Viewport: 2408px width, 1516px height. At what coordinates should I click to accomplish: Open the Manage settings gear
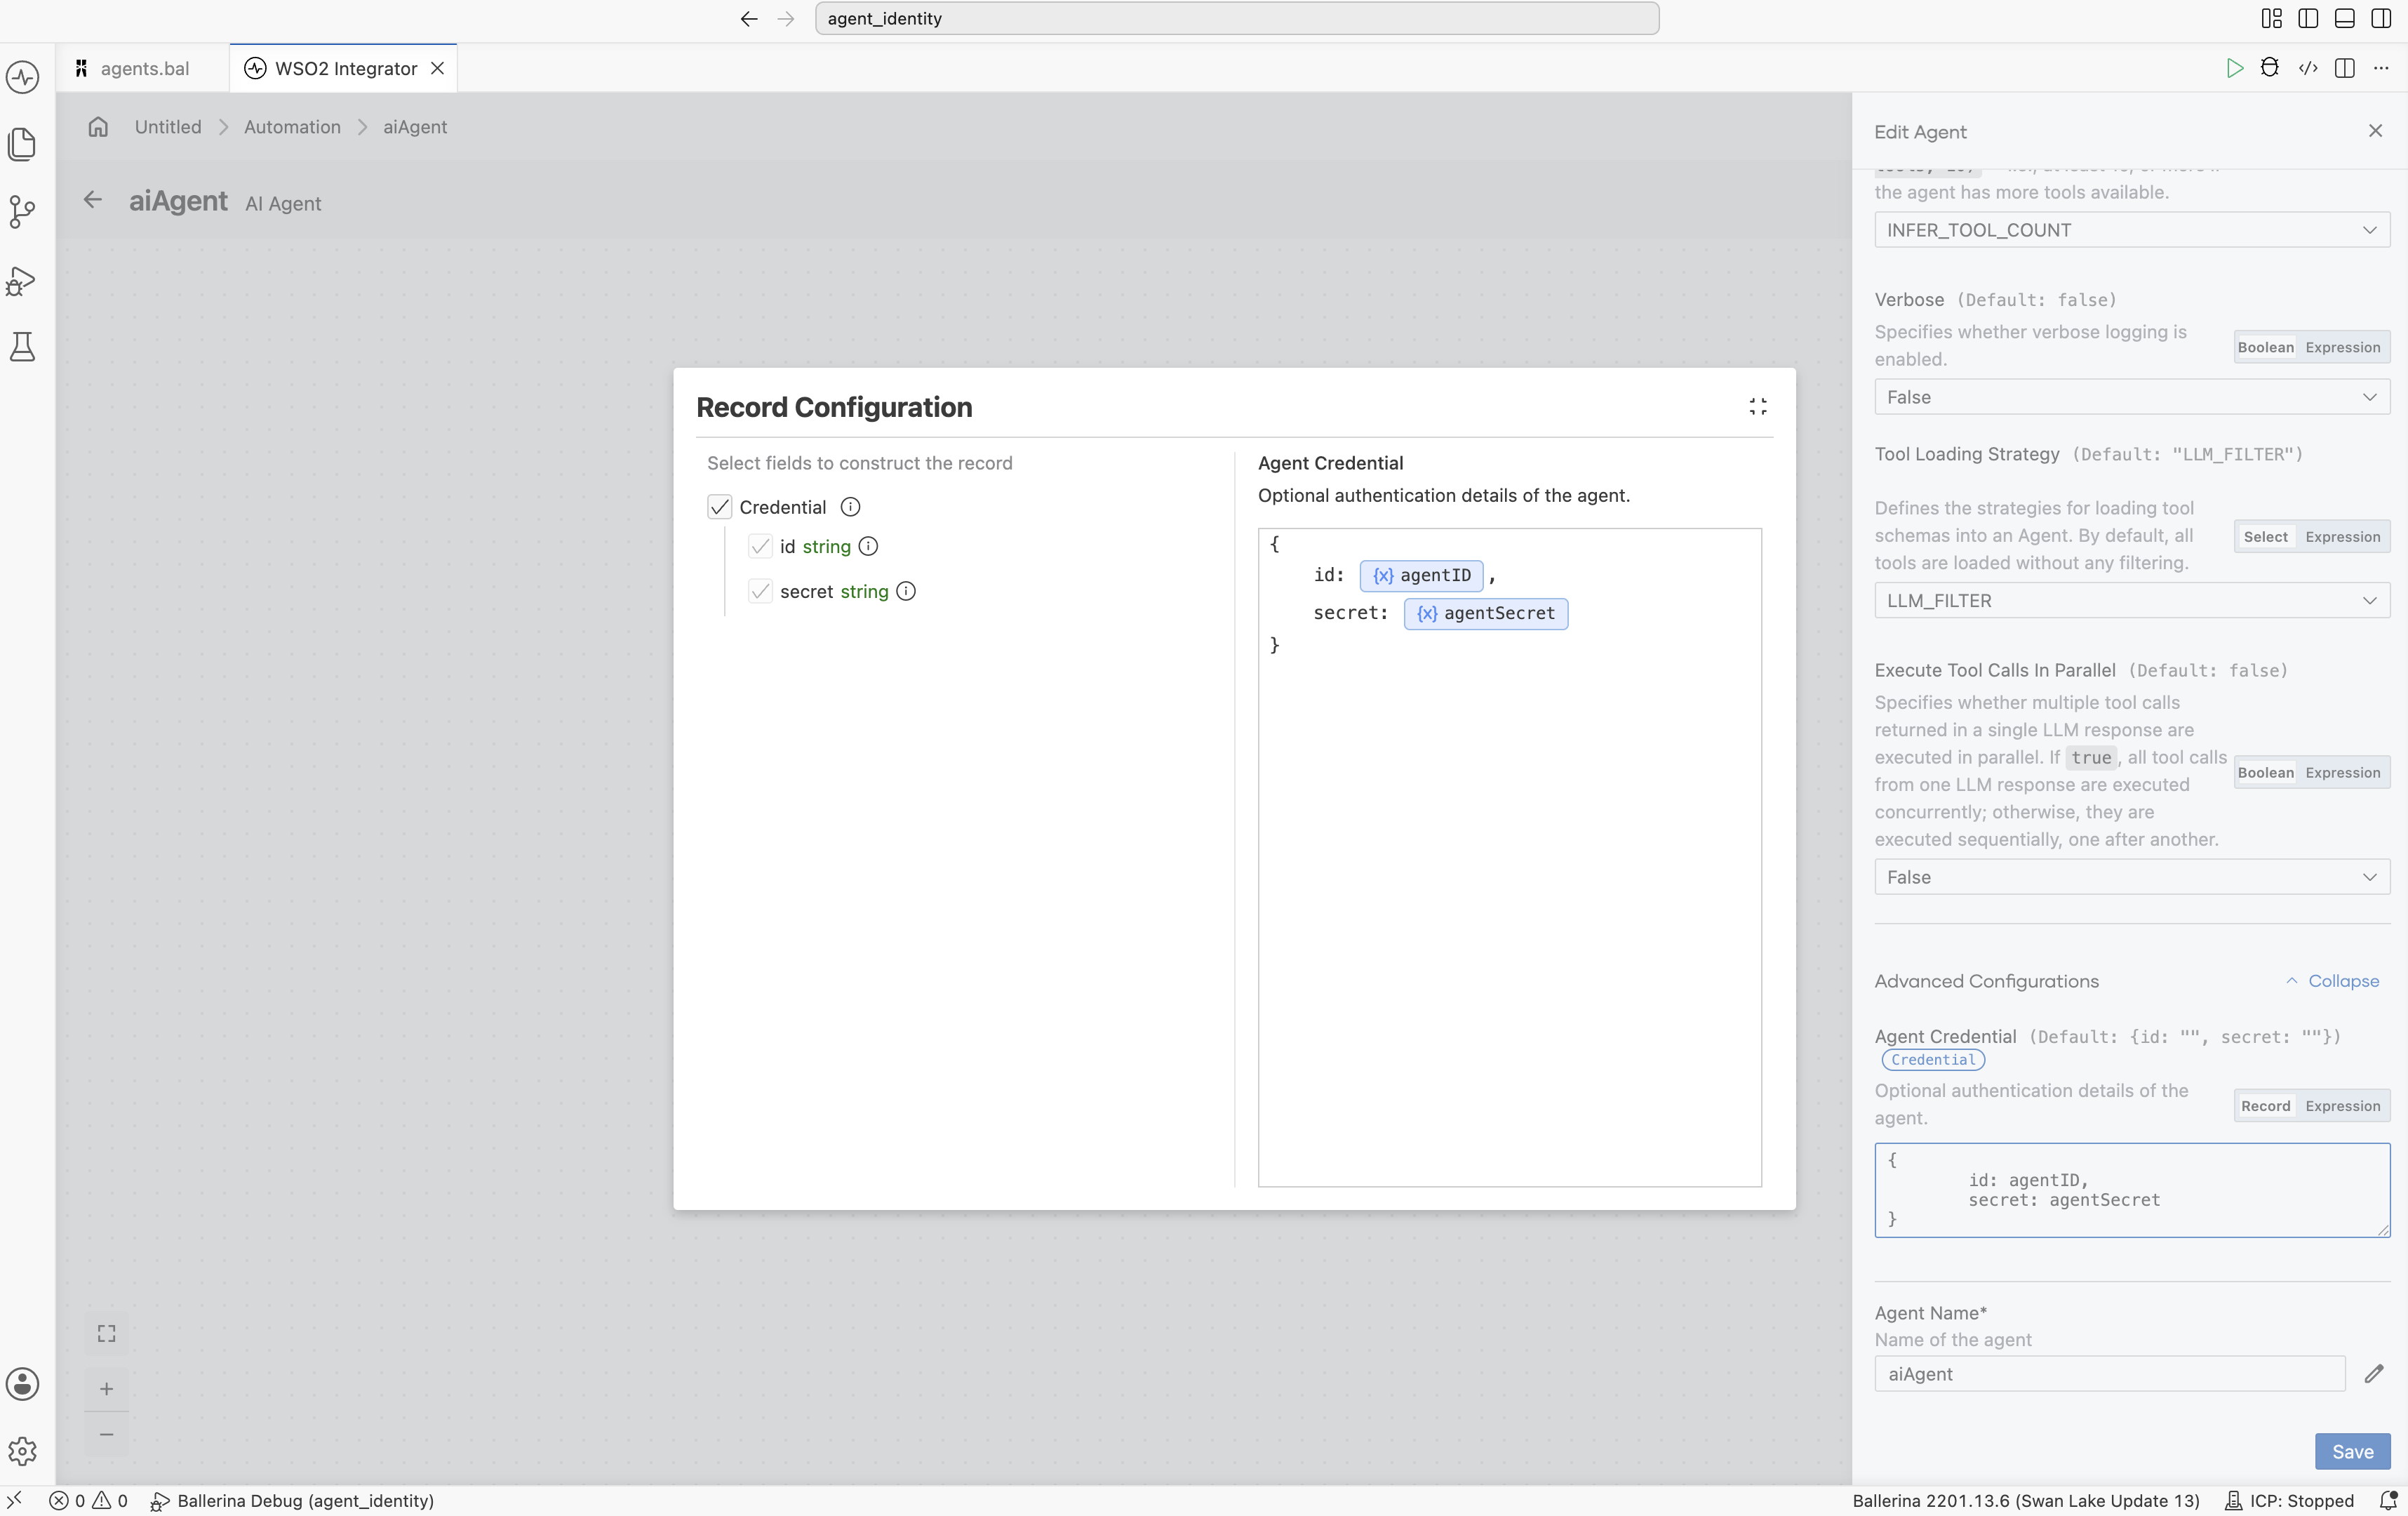pyautogui.click(x=23, y=1451)
